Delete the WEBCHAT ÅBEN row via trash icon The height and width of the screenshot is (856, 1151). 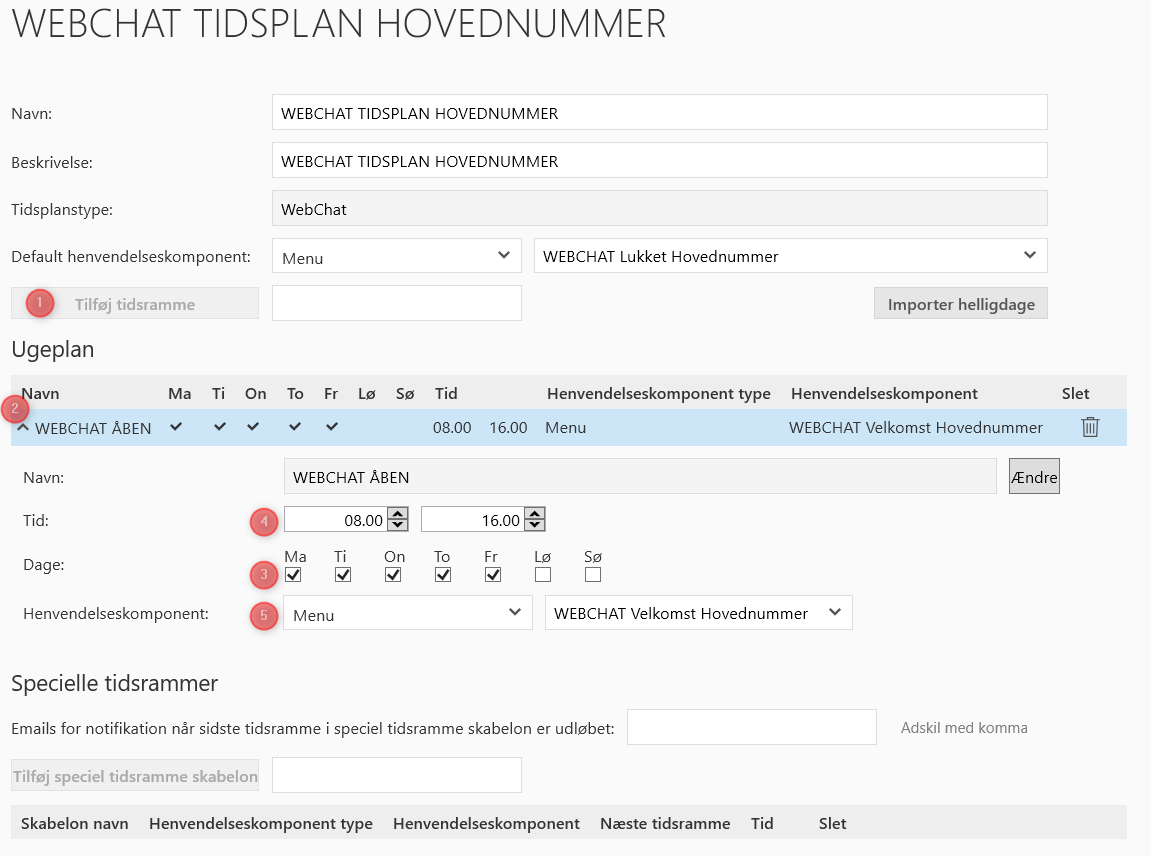pos(1090,427)
